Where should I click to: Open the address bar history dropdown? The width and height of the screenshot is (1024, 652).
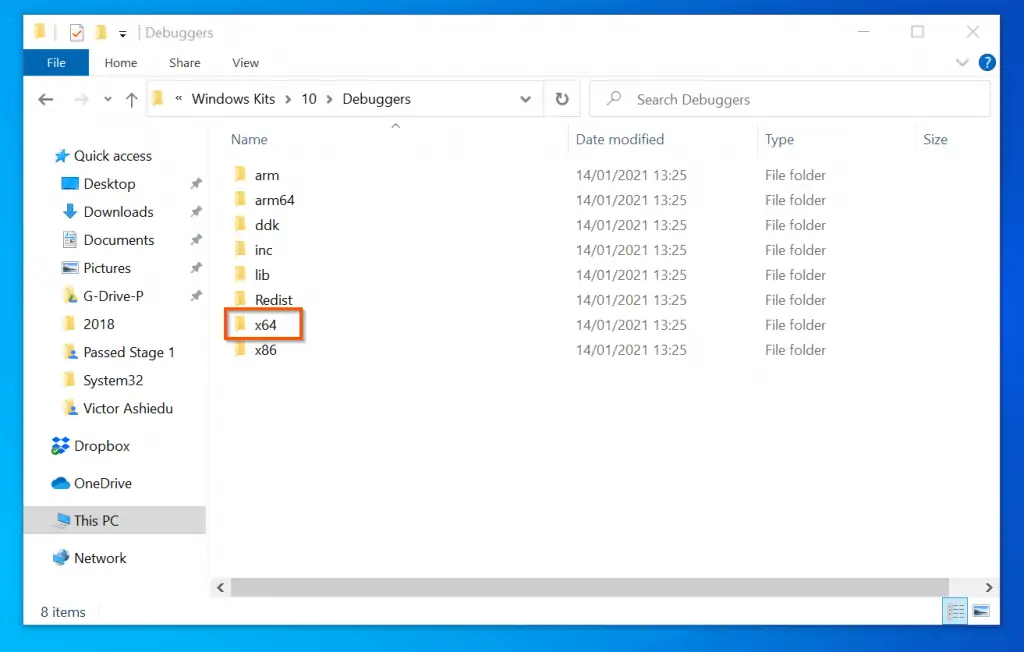[x=526, y=99]
